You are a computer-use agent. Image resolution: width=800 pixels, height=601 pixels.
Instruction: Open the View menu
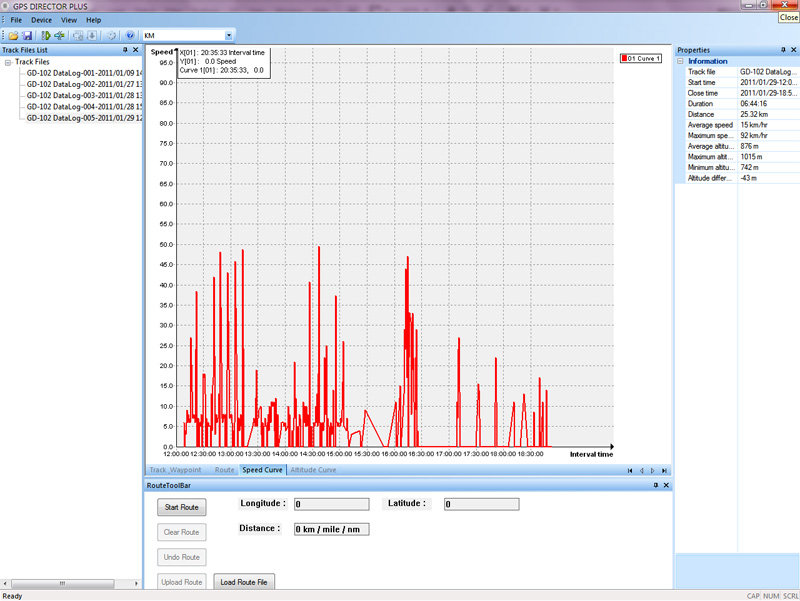click(x=69, y=20)
